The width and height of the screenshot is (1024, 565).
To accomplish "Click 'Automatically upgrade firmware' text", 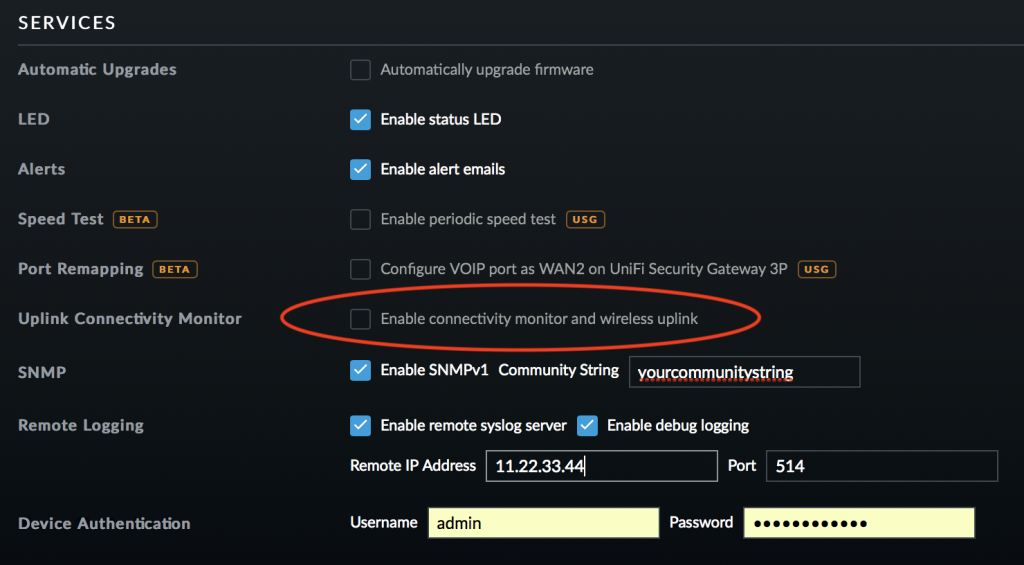I will coord(487,70).
